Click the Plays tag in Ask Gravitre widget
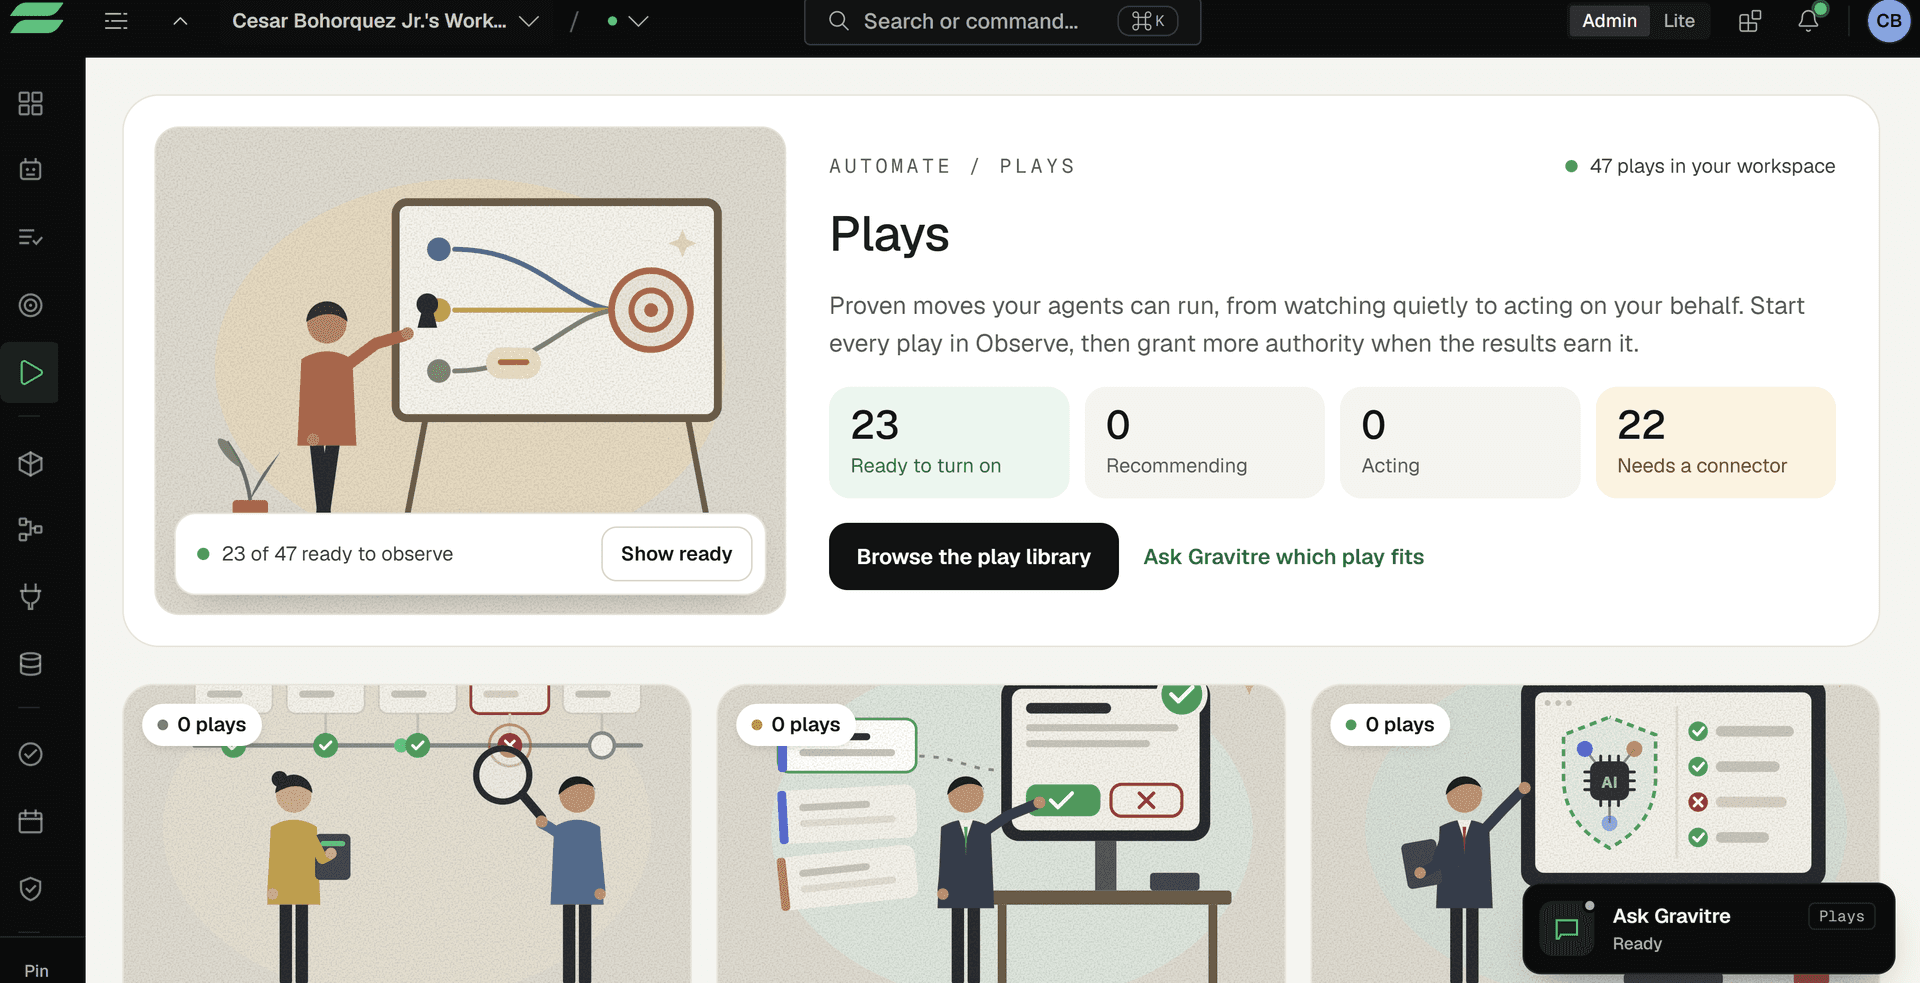Viewport: 1920px width, 983px height. [1841, 916]
